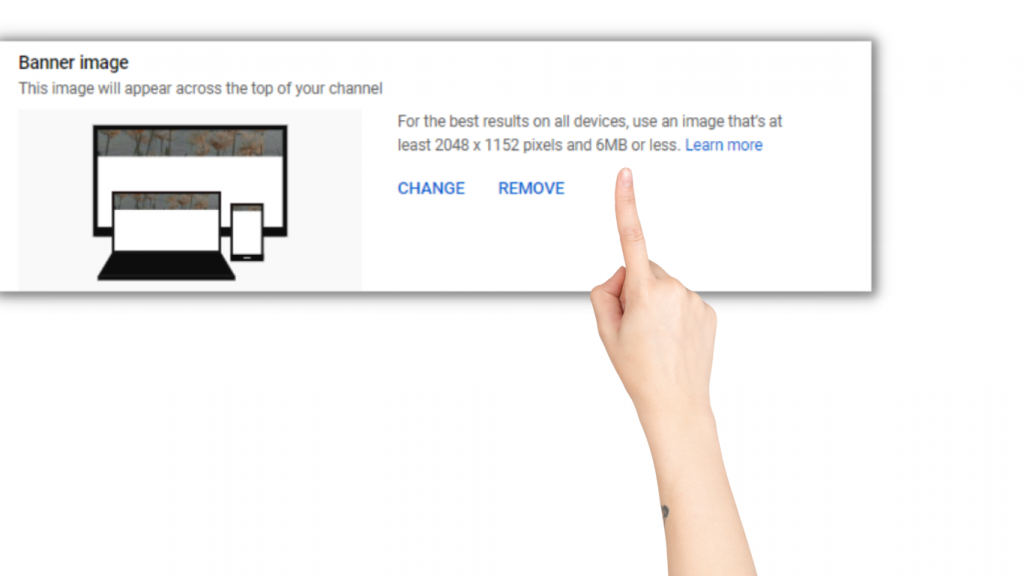Click the REMOVE banner button

(x=531, y=188)
